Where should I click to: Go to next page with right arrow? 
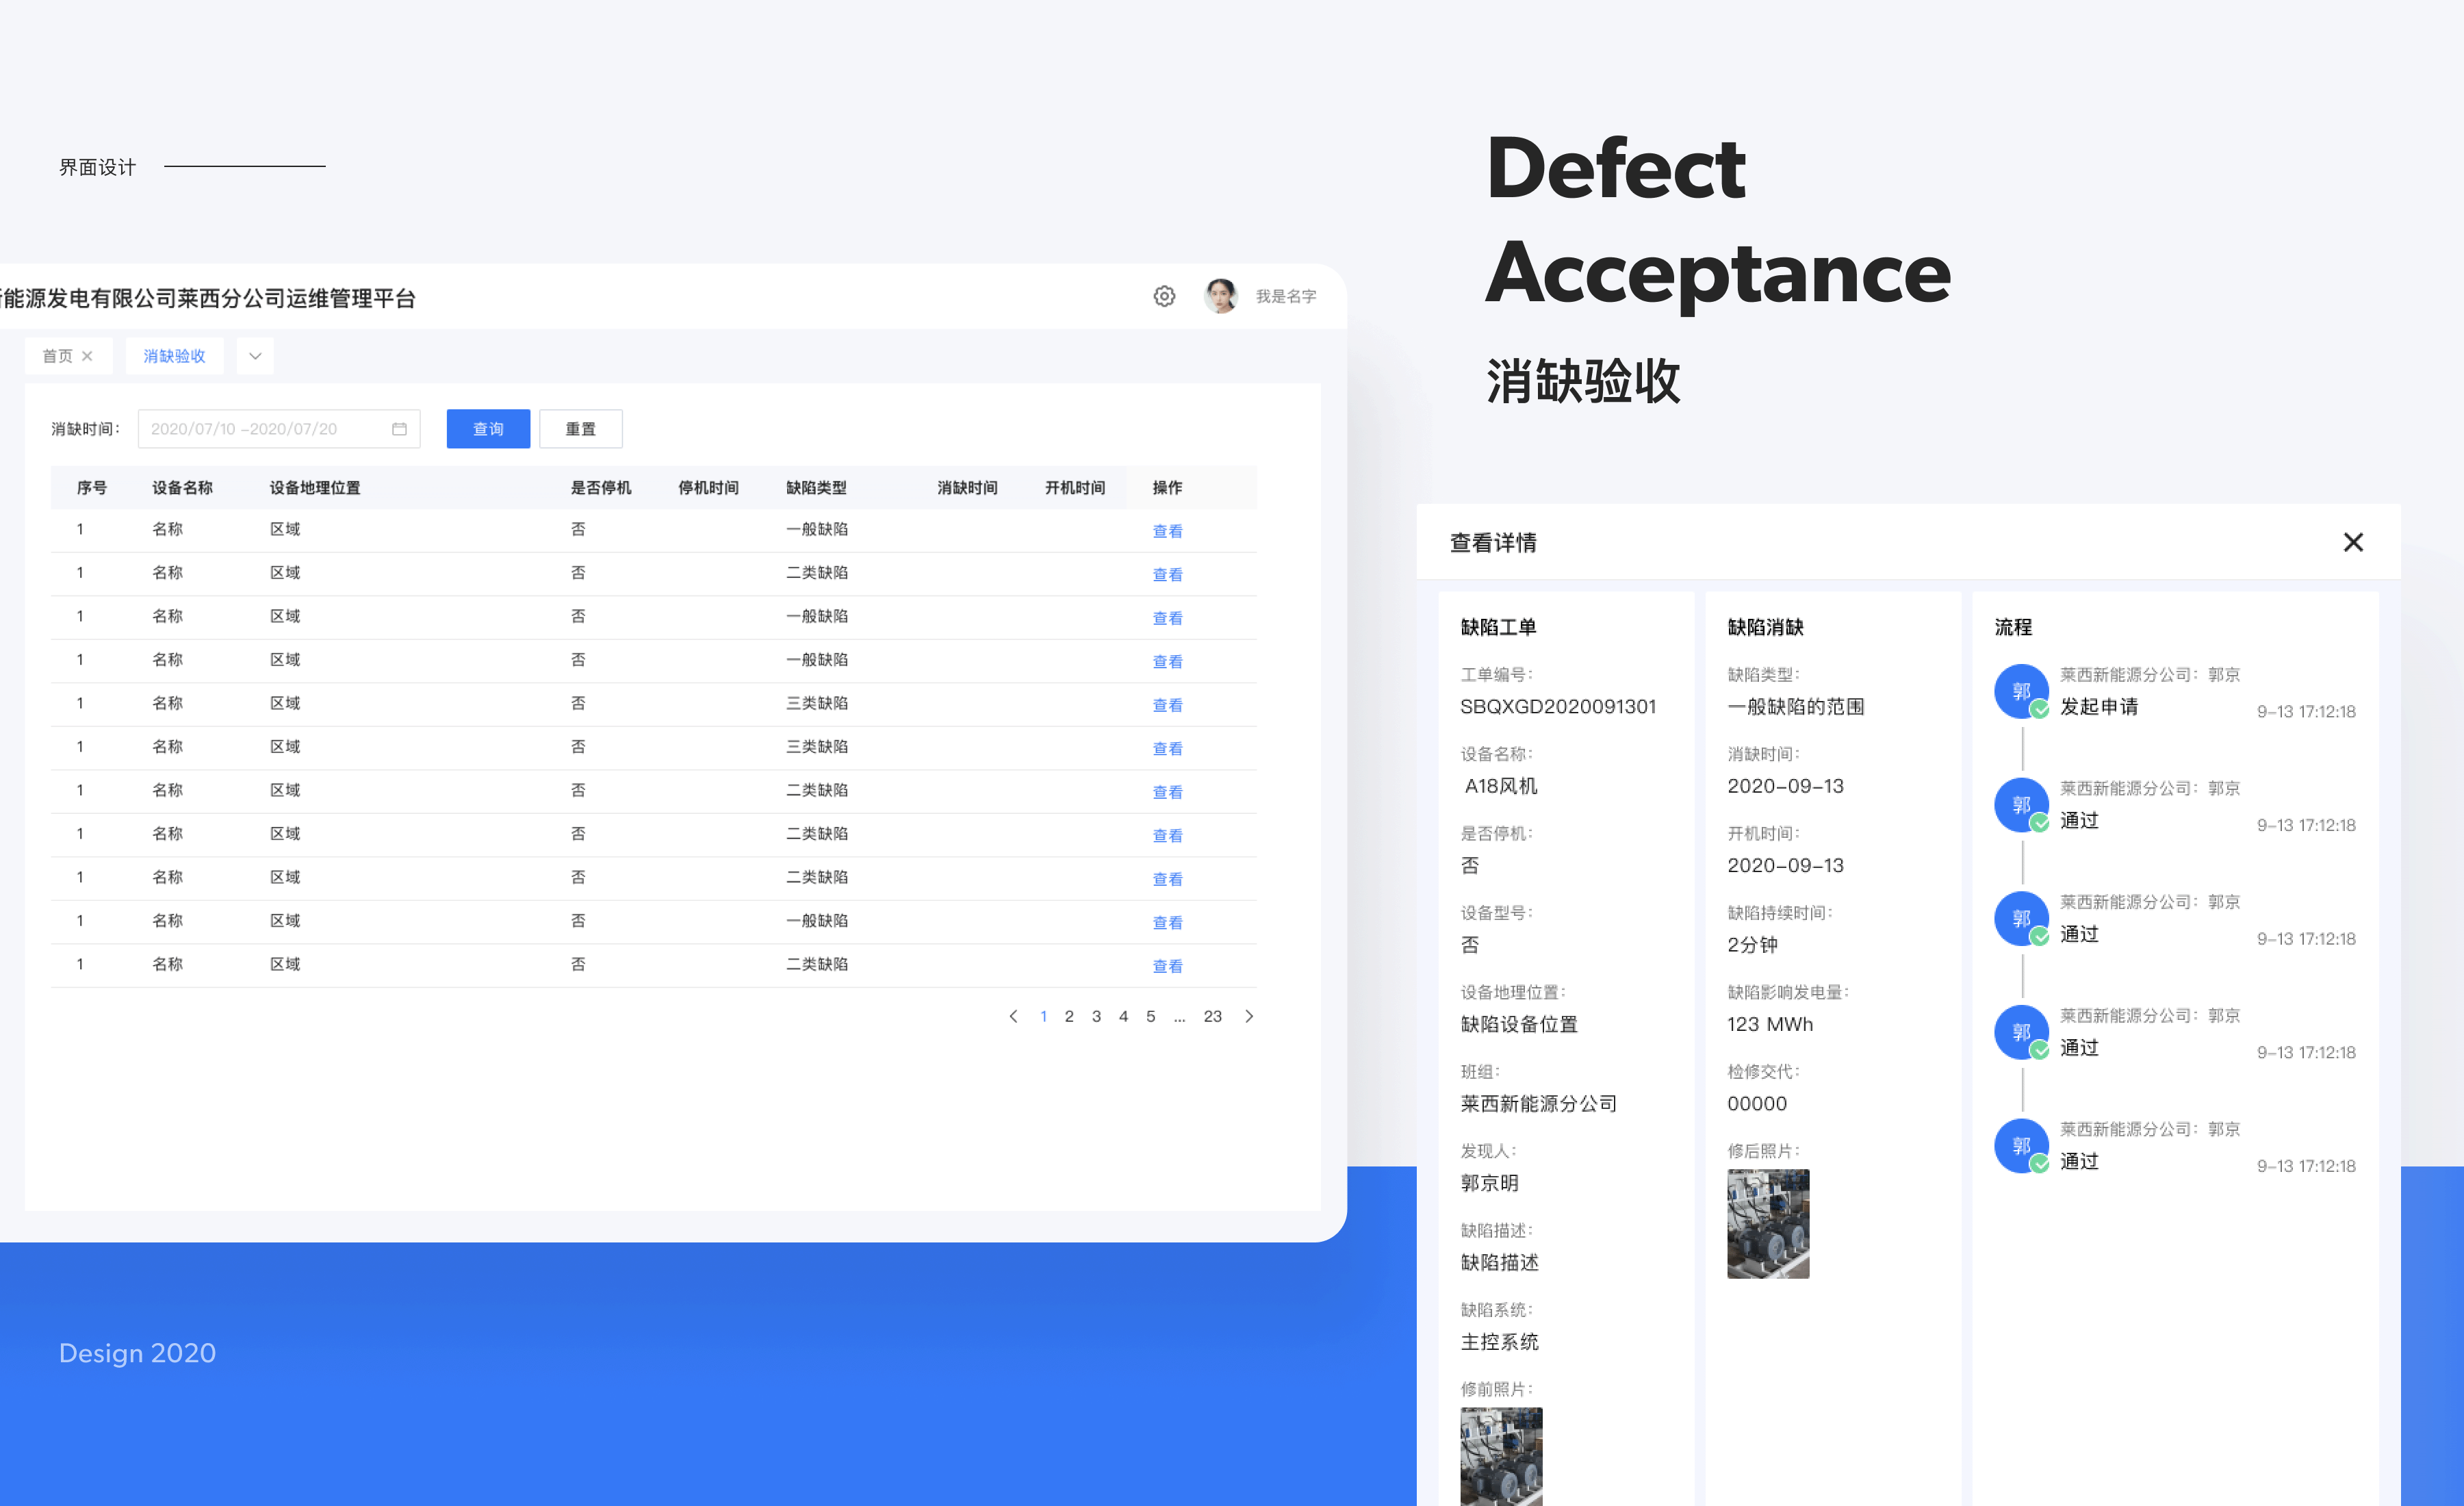point(1249,1016)
